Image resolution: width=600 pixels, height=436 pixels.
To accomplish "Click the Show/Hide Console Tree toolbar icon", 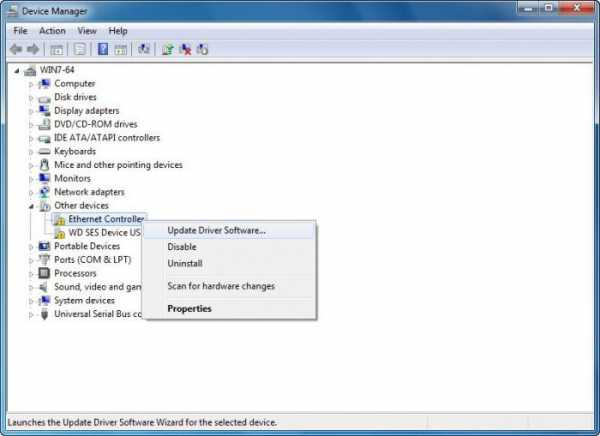I will click(x=57, y=49).
